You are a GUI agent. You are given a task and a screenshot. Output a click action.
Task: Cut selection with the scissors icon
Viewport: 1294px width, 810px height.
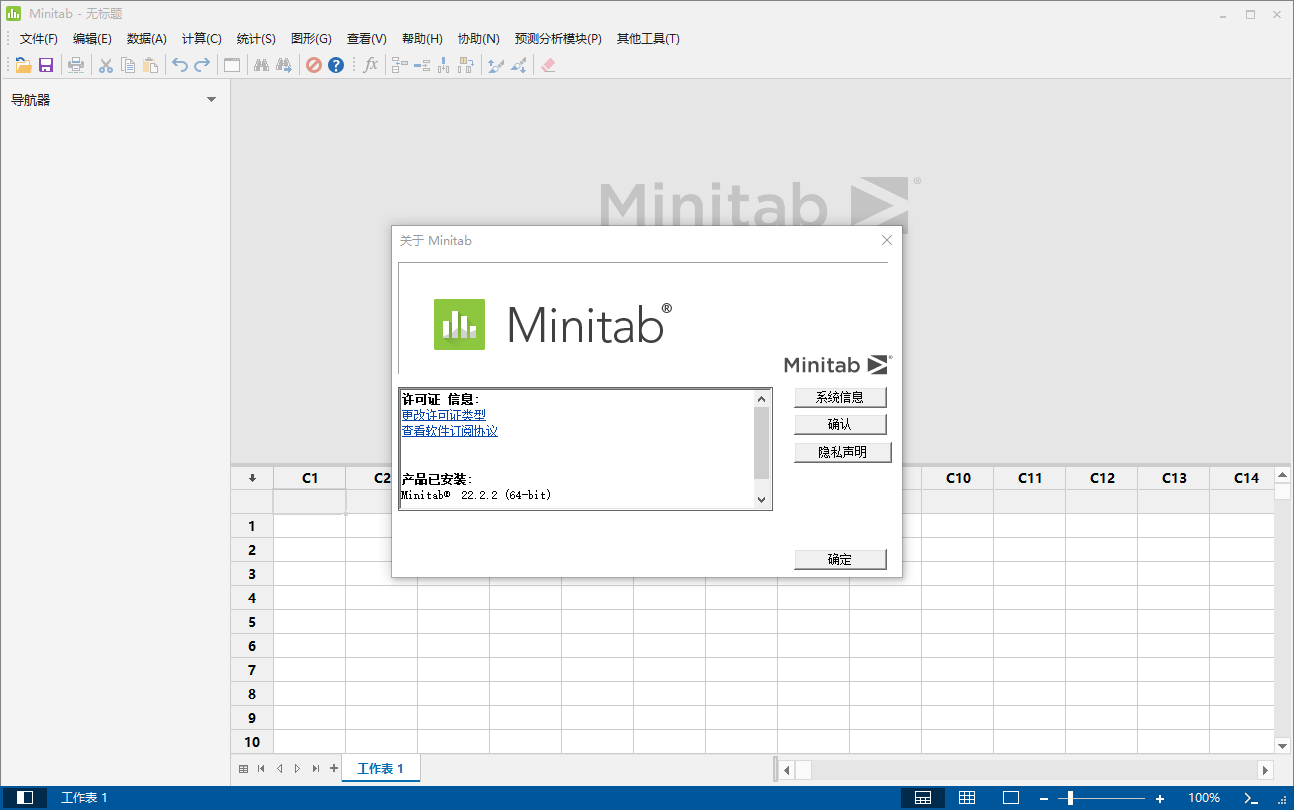pyautogui.click(x=105, y=65)
